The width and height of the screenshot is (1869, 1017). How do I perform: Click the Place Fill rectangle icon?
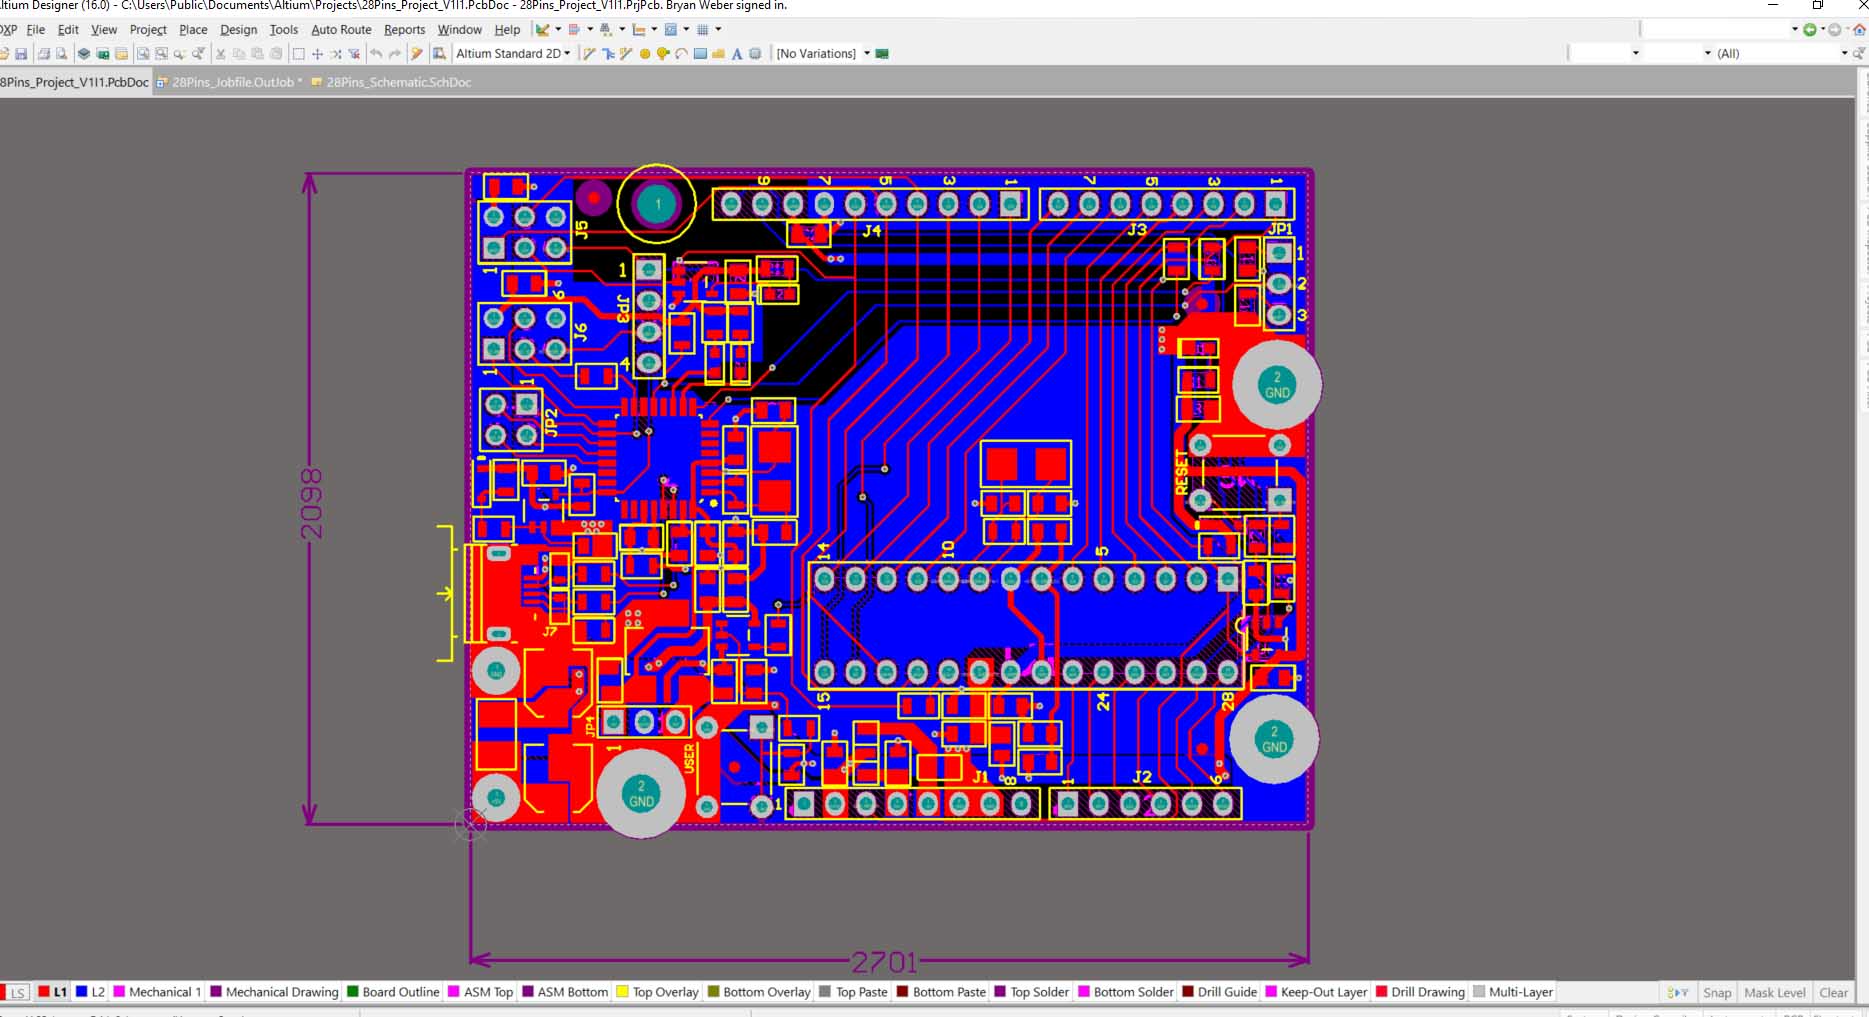coord(700,54)
